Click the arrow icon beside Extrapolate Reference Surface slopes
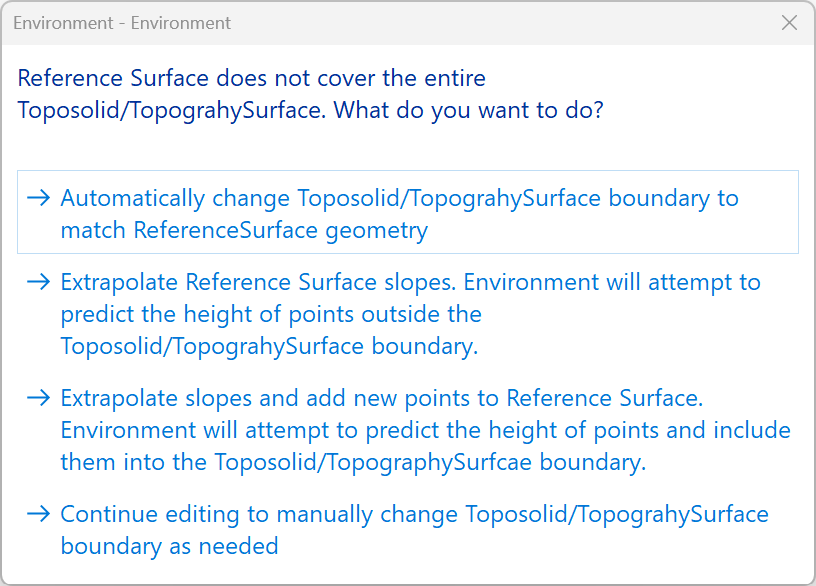The width and height of the screenshot is (816, 586). coord(39,282)
